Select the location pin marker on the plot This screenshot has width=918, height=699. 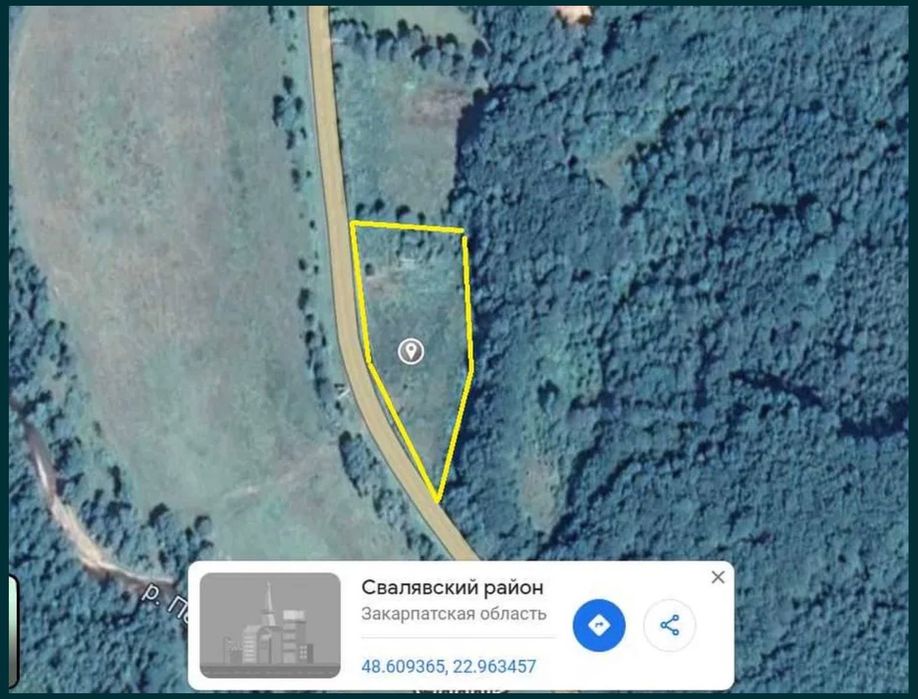411,351
